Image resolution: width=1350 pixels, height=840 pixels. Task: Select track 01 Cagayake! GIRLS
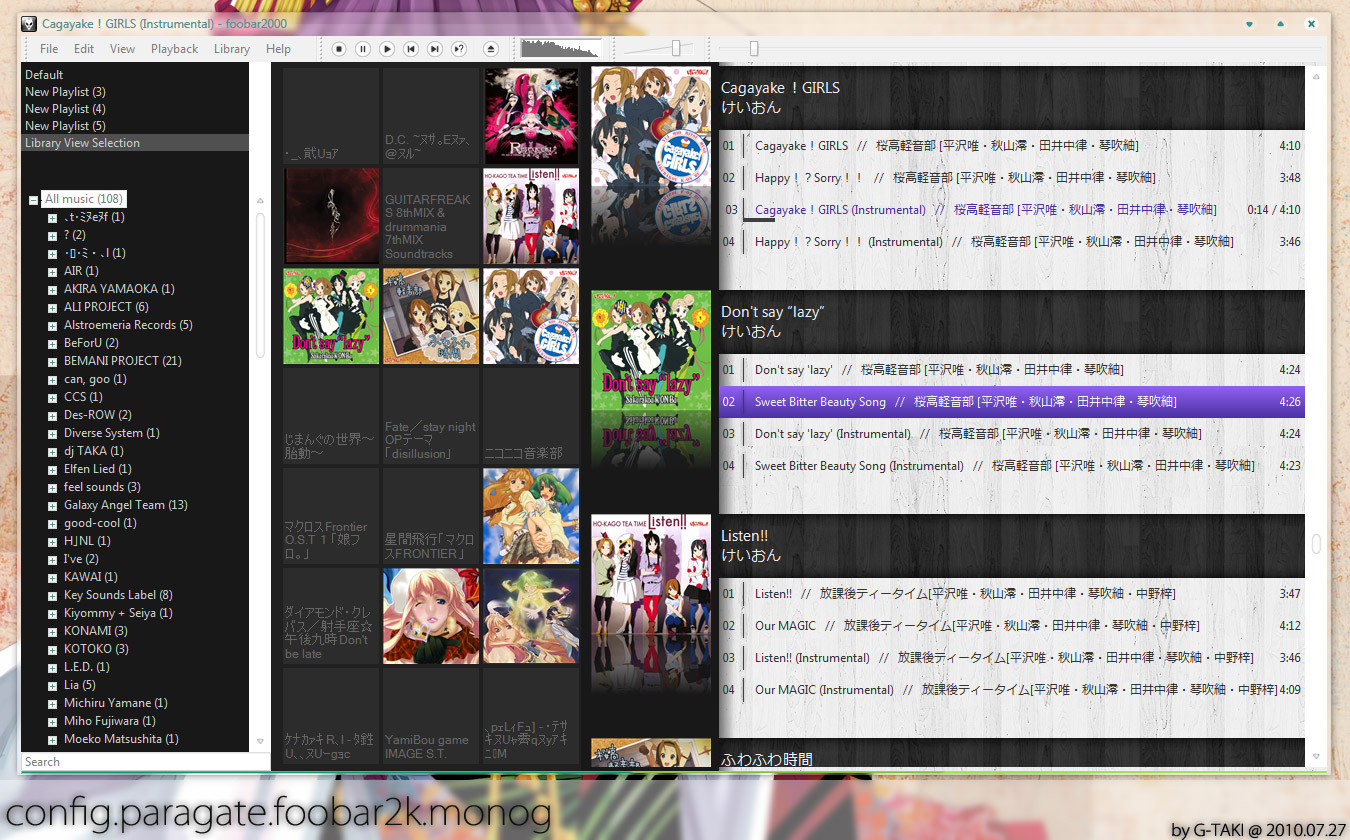coord(1012,146)
